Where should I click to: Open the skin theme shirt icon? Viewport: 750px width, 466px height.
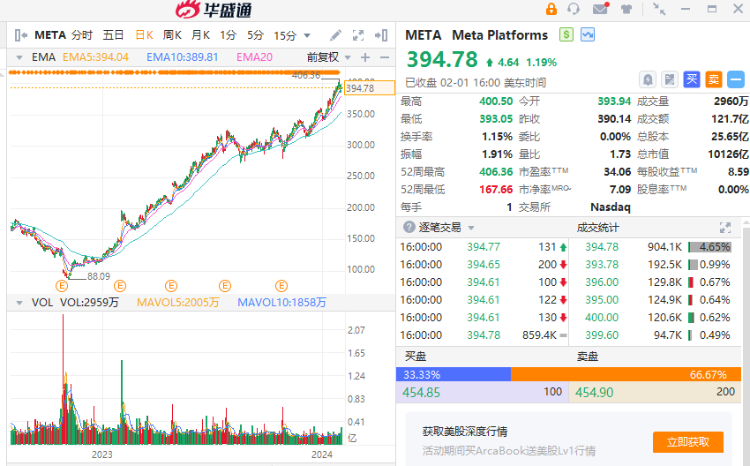click(x=626, y=10)
